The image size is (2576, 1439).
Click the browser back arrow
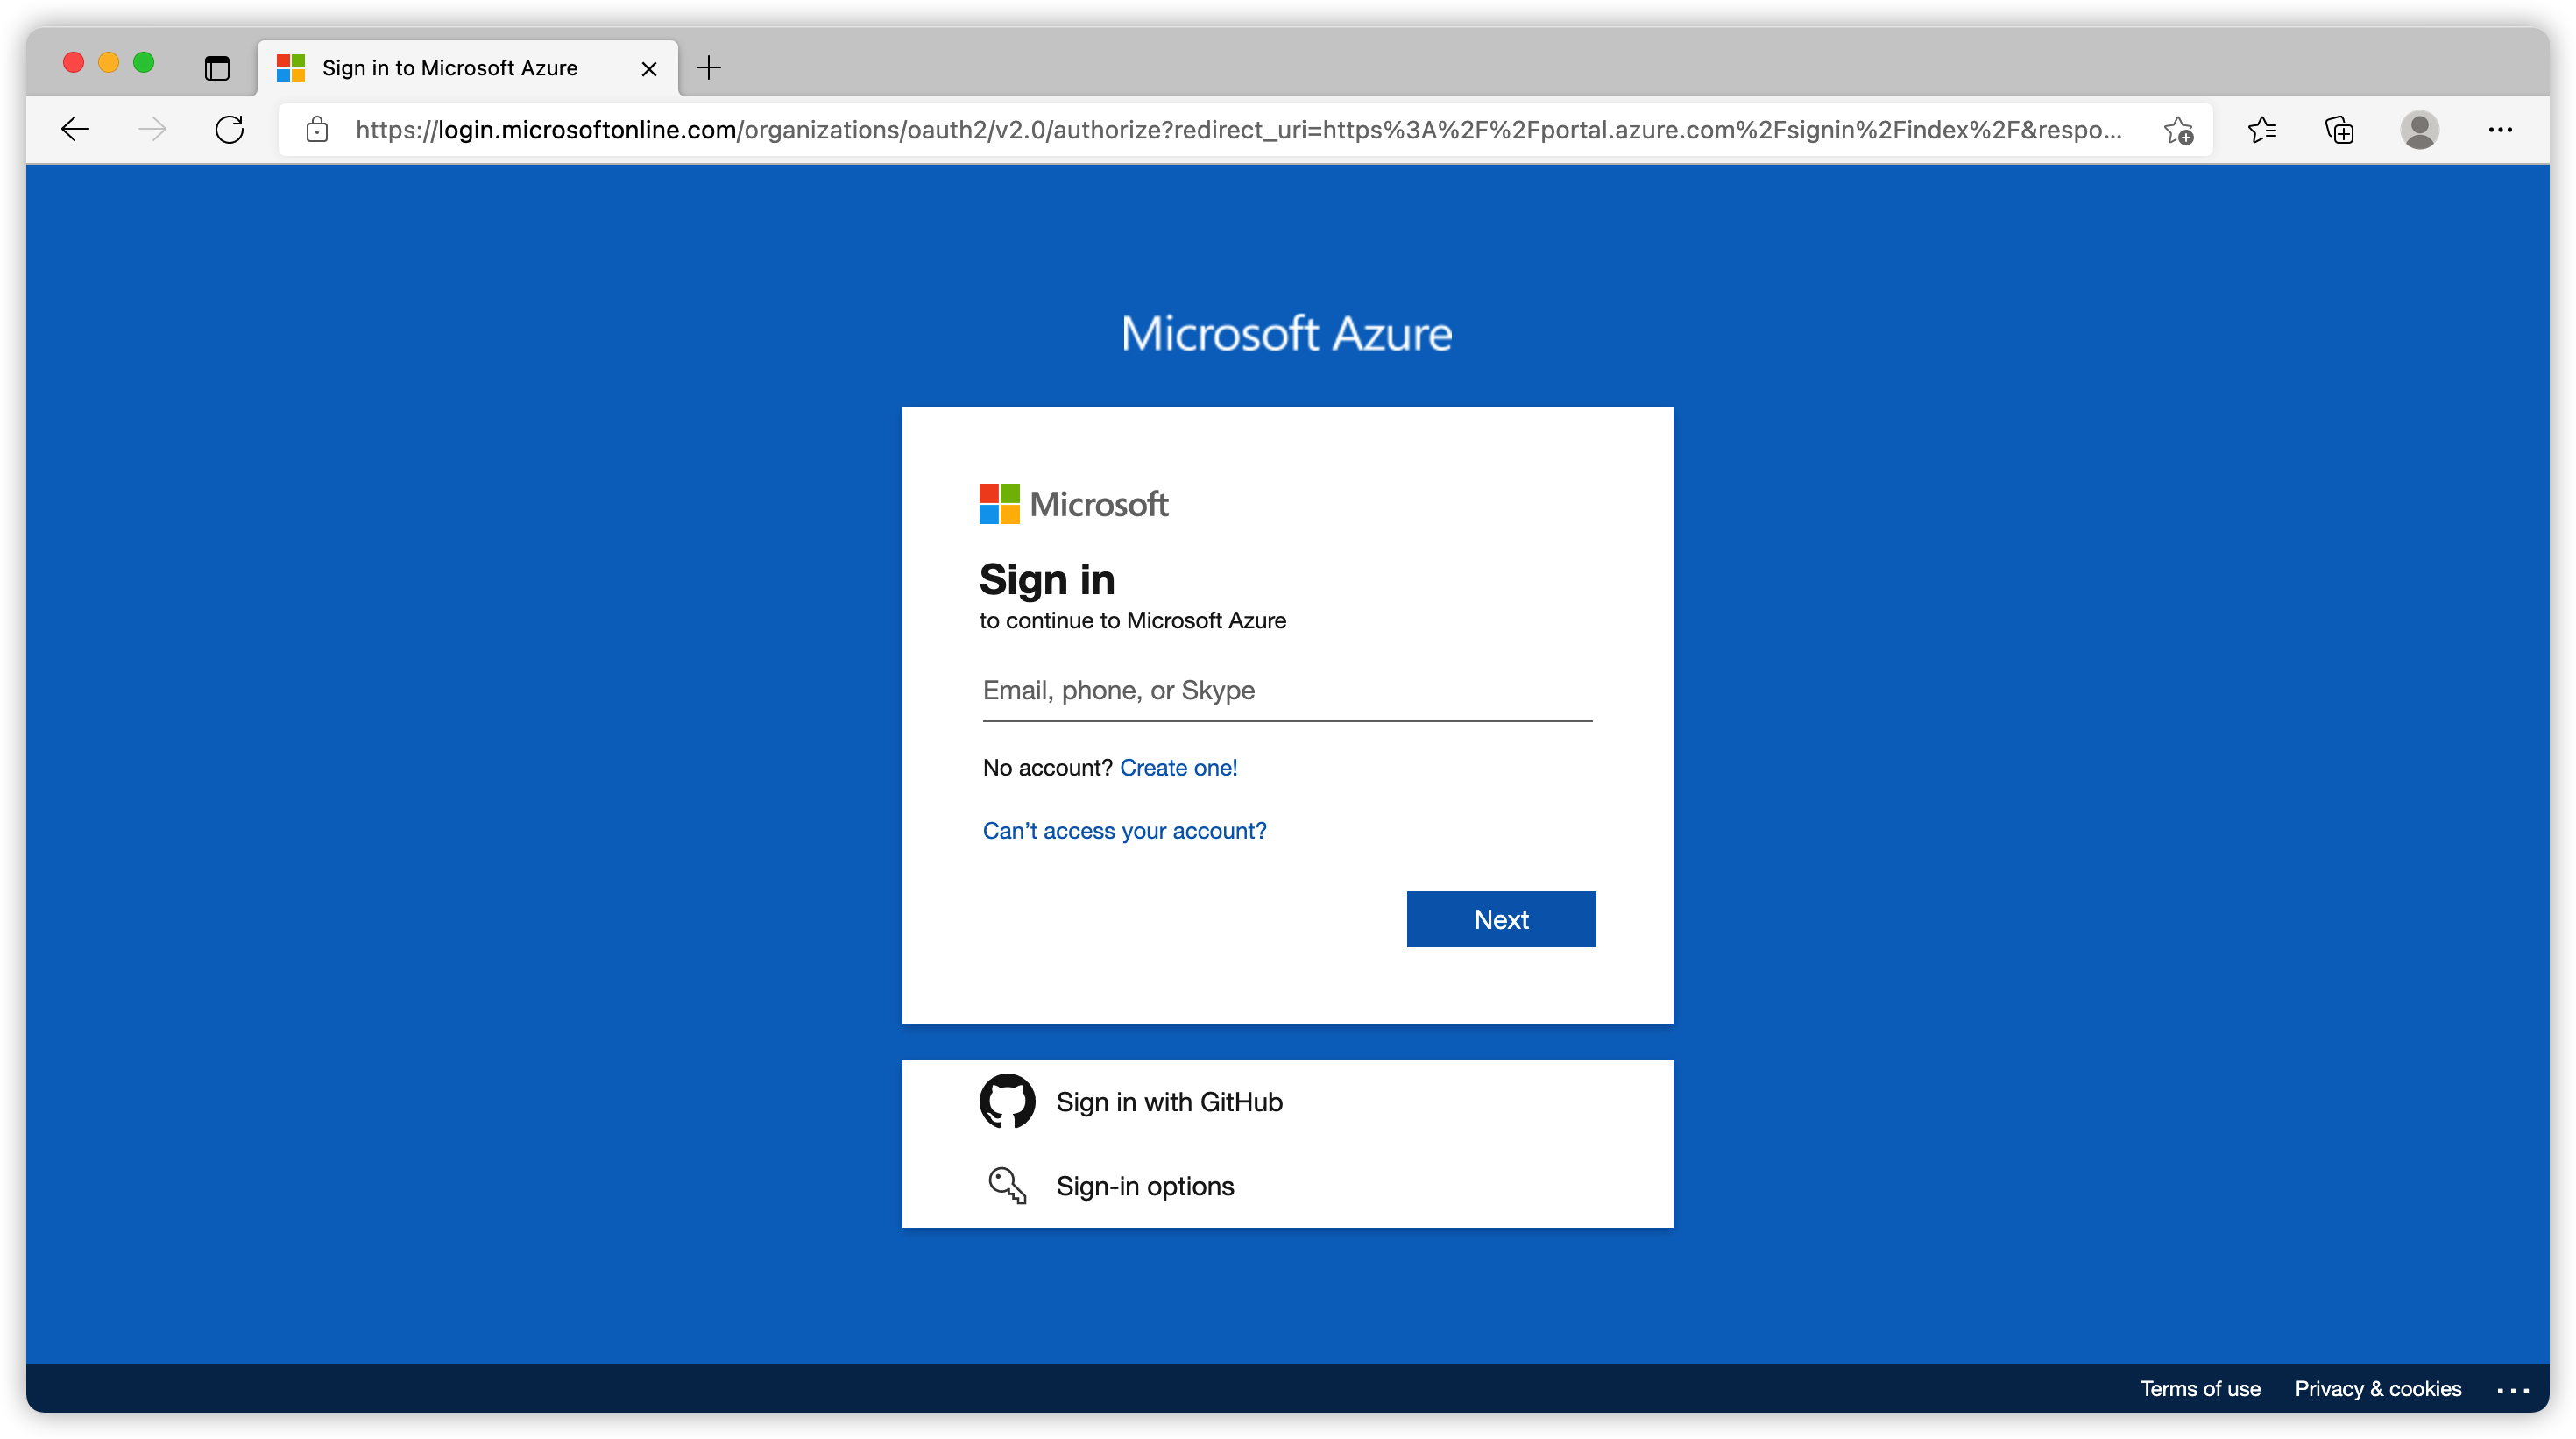pyautogui.click(x=75, y=129)
